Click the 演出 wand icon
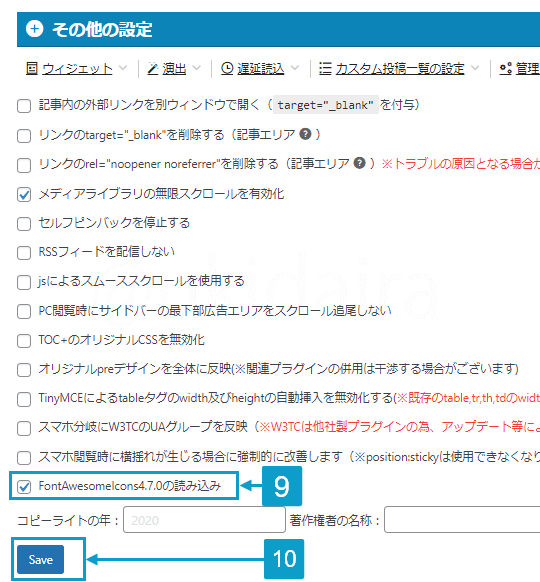The image size is (540, 582). coord(153,68)
